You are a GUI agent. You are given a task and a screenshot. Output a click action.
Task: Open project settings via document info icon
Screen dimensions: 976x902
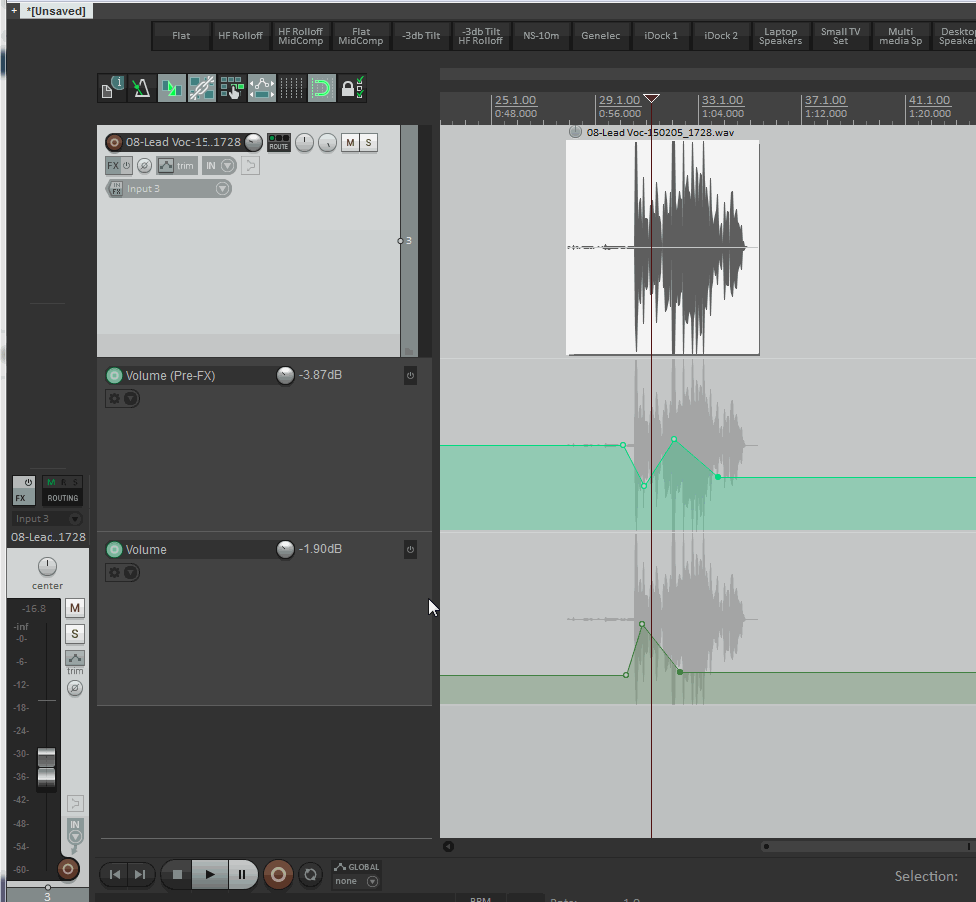pos(111,88)
